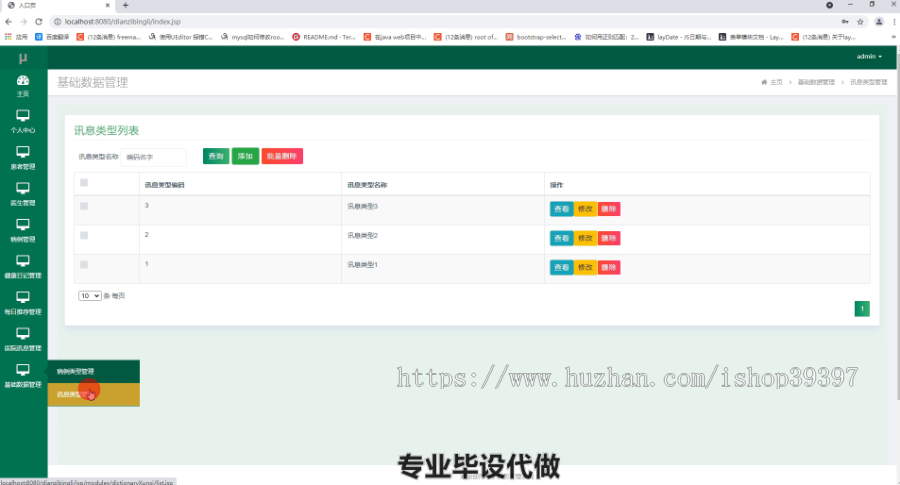Reload the page with browser refresh icon
Image resolution: width=900 pixels, height=485 pixels.
click(x=38, y=22)
